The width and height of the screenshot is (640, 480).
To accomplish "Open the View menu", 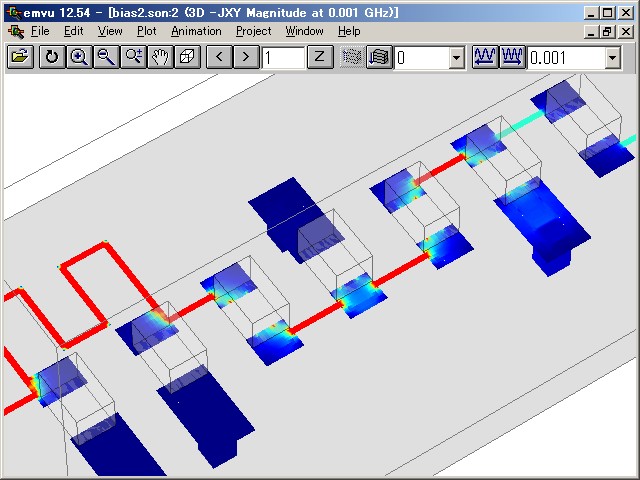I will (x=110, y=31).
